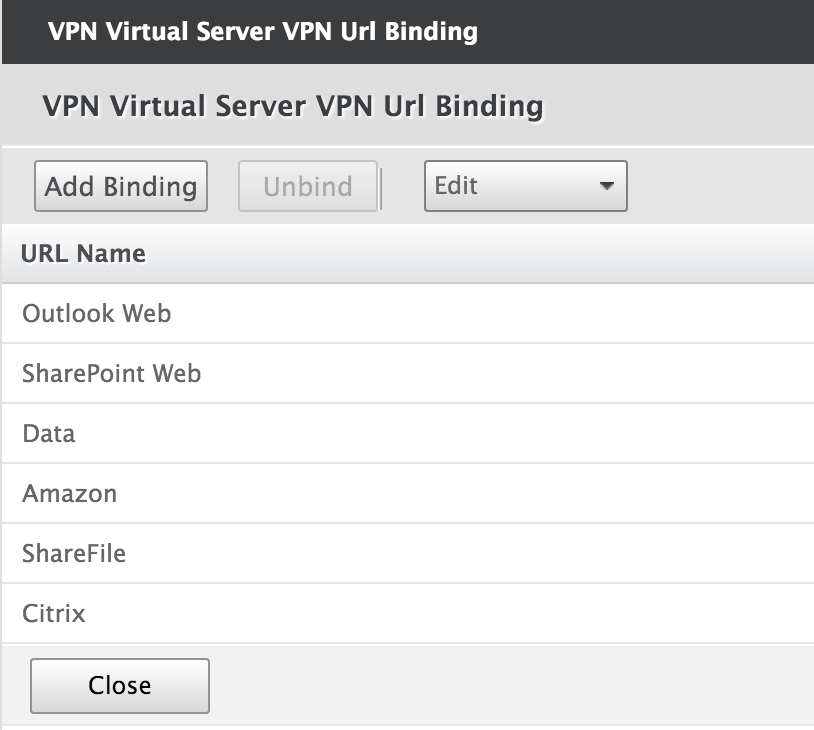814x730 pixels.
Task: Open the Edit dropdown menu
Action: tap(525, 186)
